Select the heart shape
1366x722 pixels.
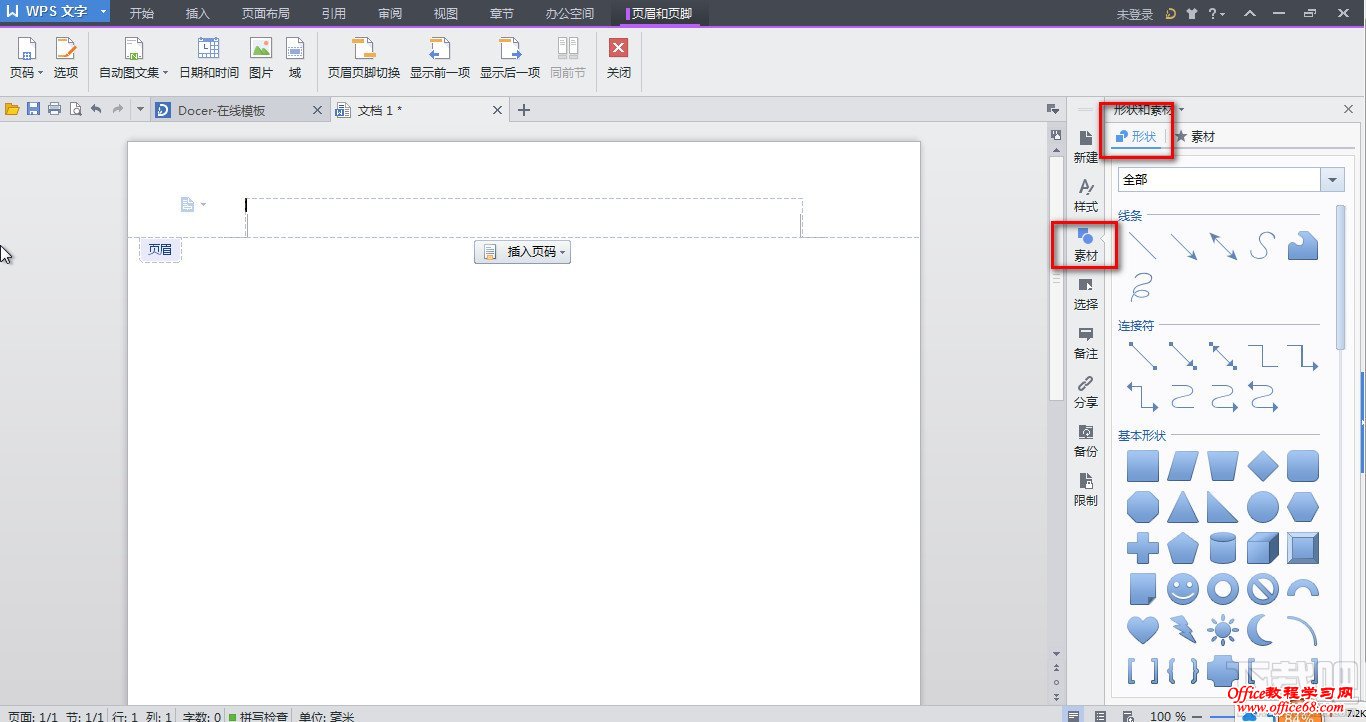[1142, 629]
